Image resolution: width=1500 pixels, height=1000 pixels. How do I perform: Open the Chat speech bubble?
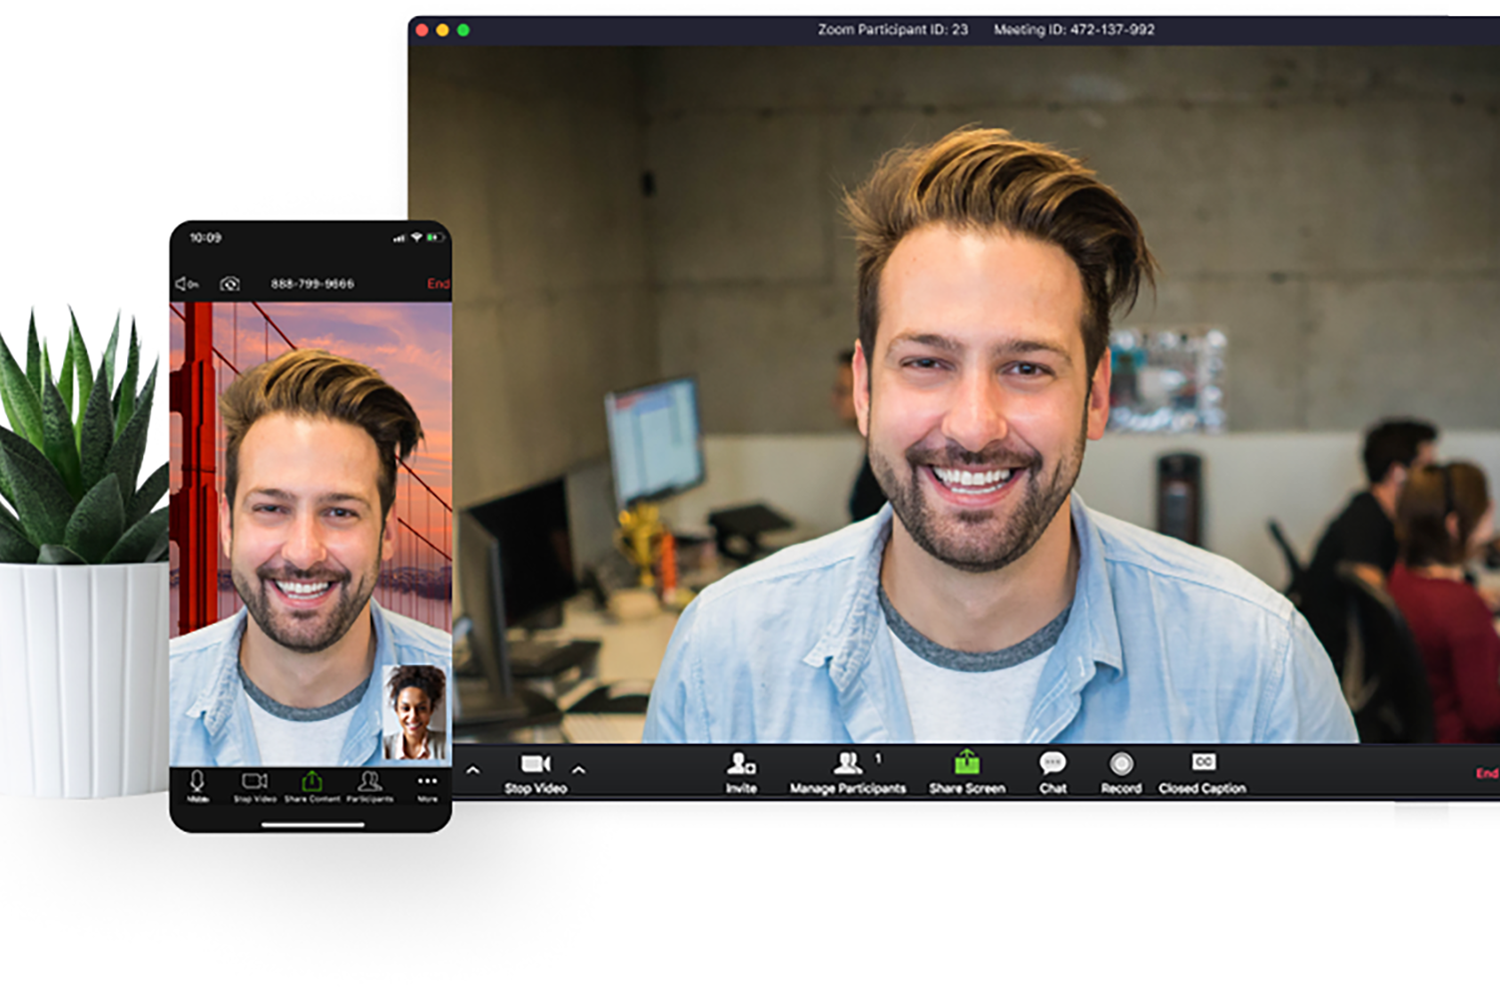point(1052,766)
